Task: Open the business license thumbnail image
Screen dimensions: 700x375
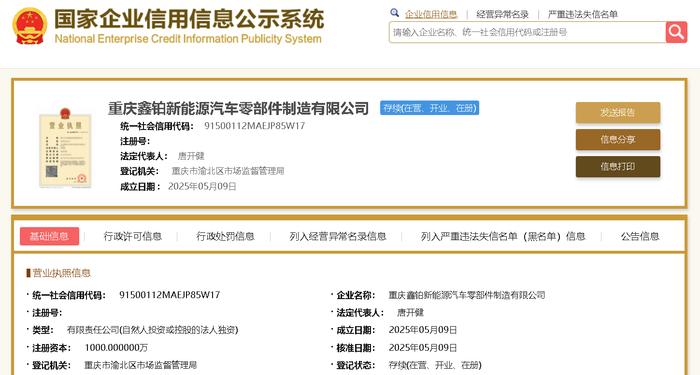Action: click(x=65, y=147)
